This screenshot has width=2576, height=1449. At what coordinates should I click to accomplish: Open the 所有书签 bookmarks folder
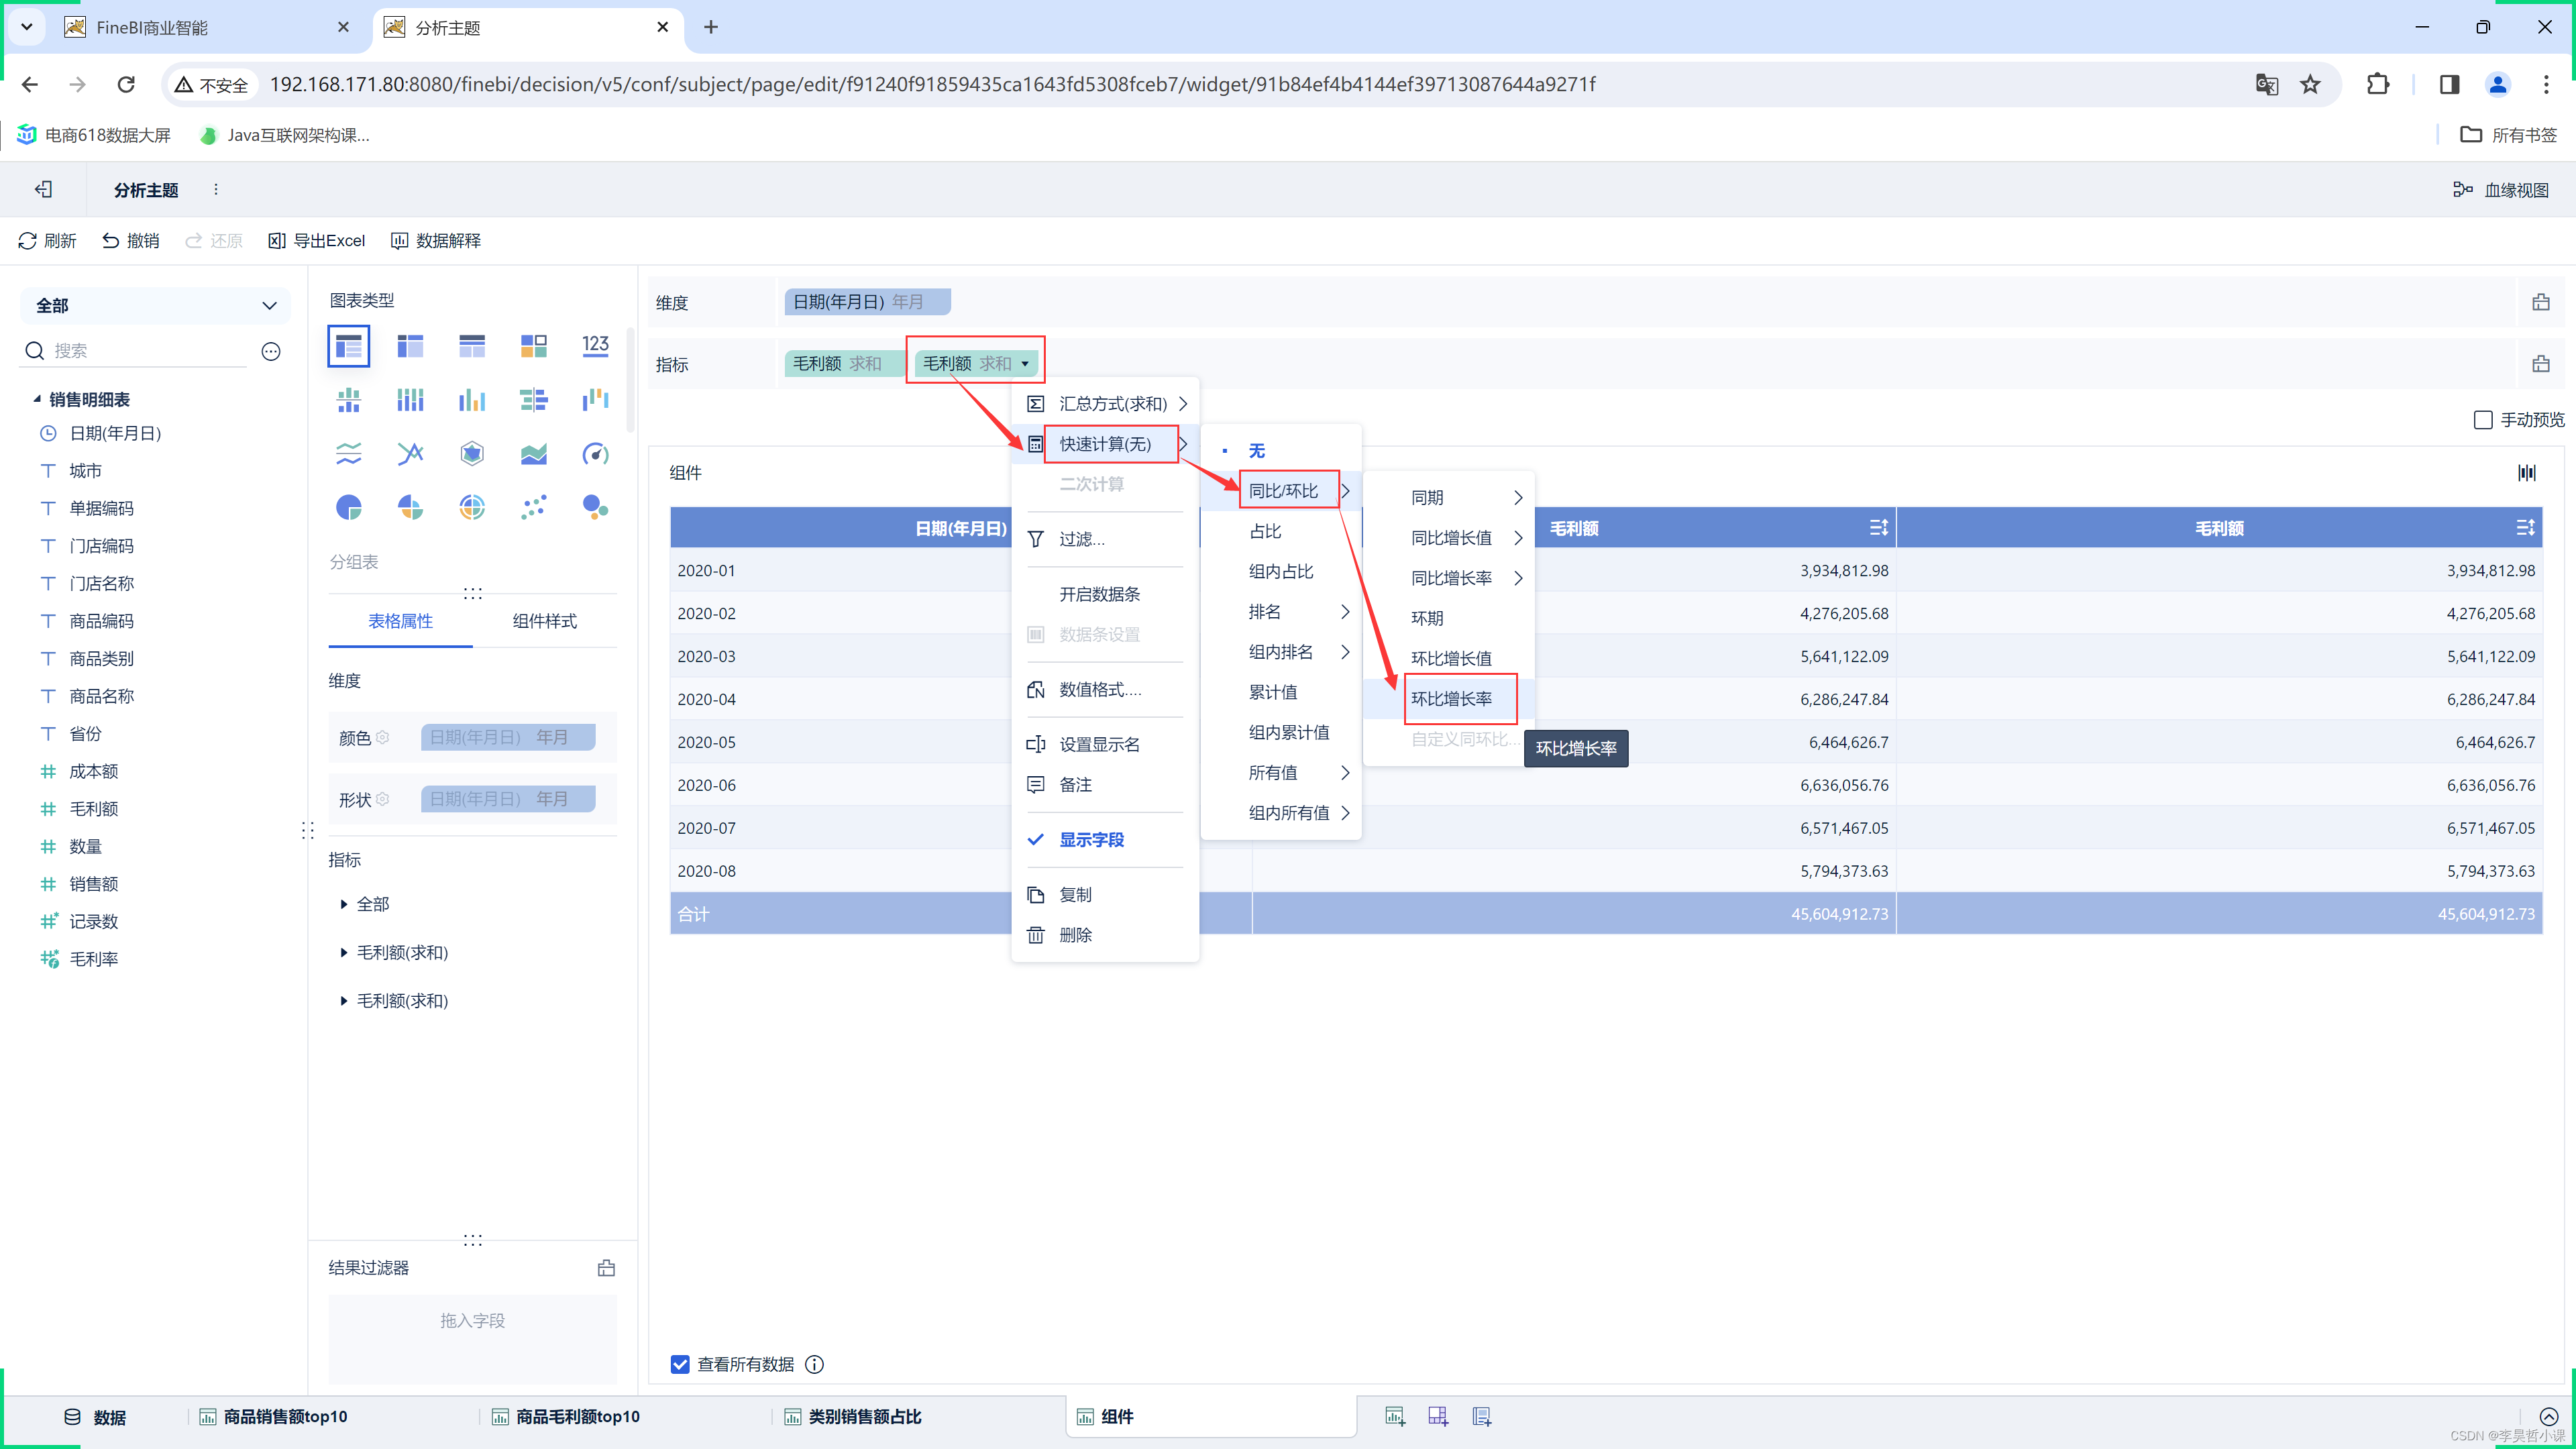click(2508, 135)
